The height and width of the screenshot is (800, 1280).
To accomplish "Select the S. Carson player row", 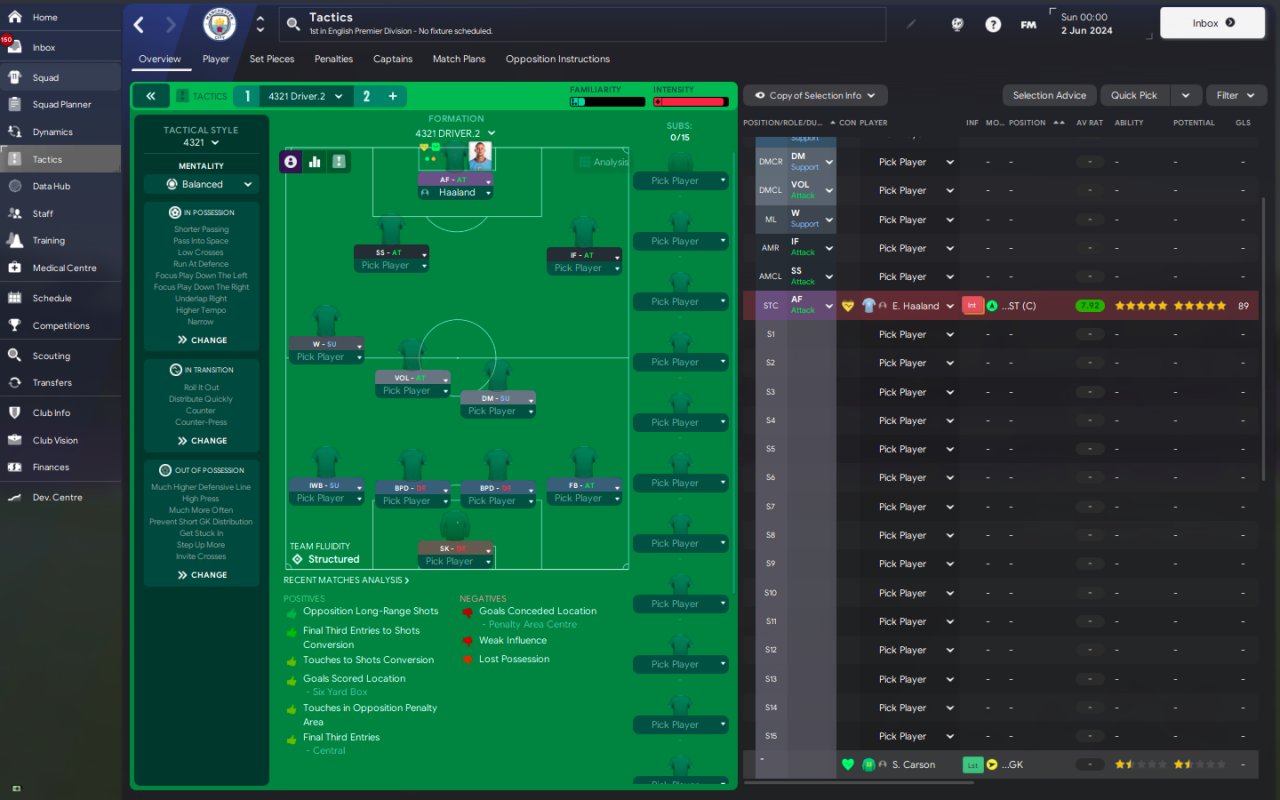I will pyautogui.click(x=1000, y=765).
